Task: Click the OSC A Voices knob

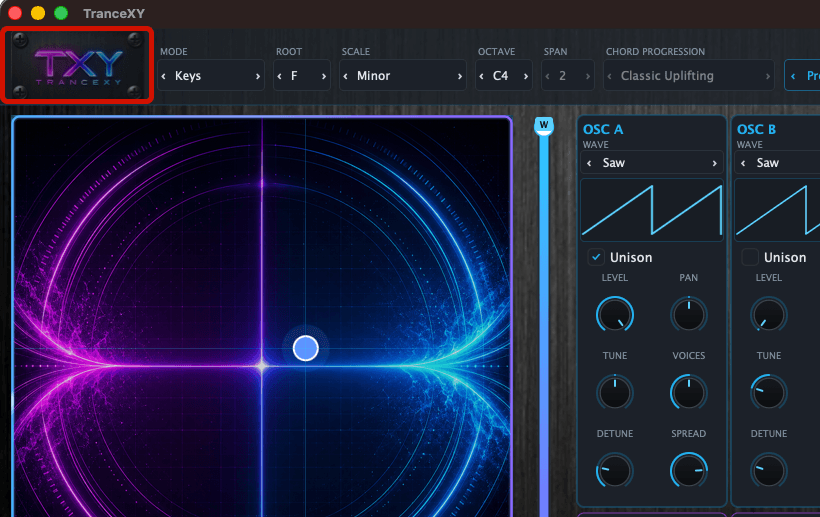Action: [689, 392]
